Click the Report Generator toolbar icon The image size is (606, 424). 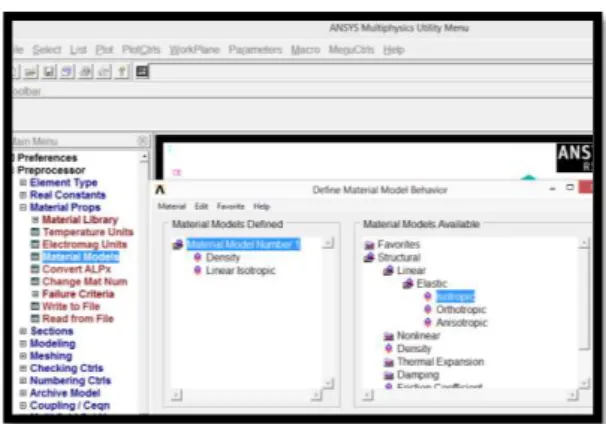(x=104, y=72)
